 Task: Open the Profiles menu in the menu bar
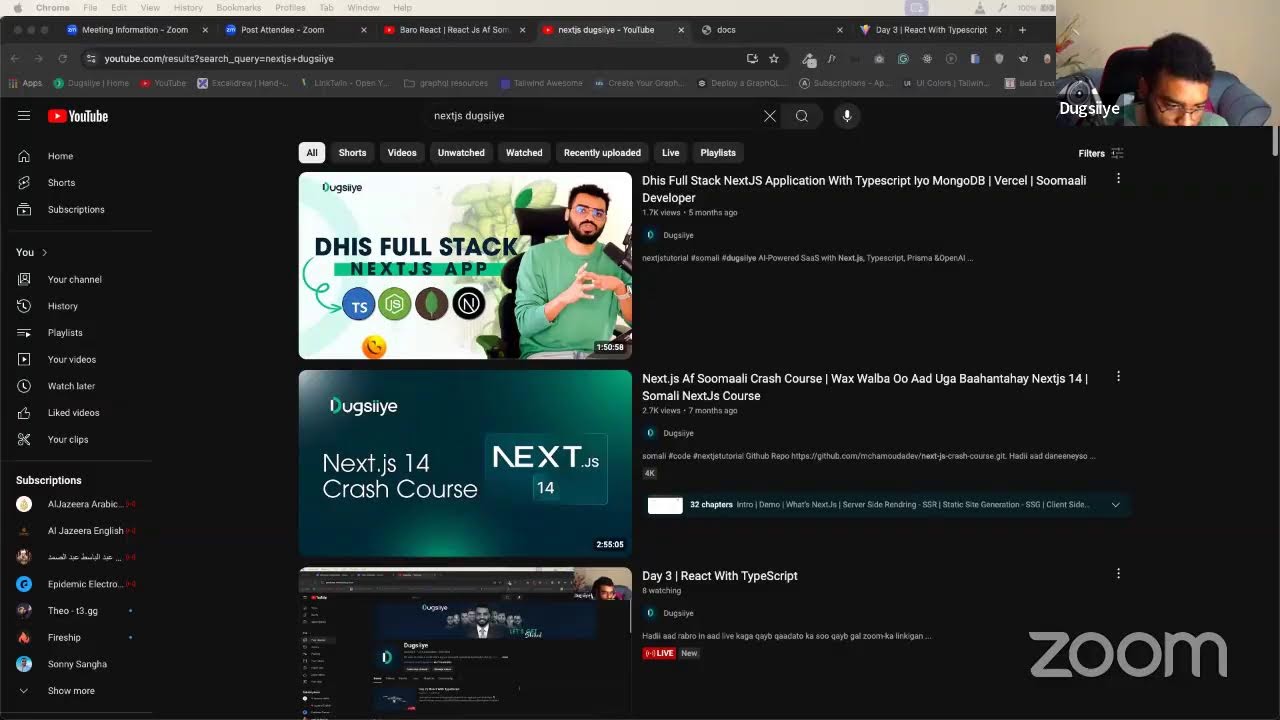(290, 7)
